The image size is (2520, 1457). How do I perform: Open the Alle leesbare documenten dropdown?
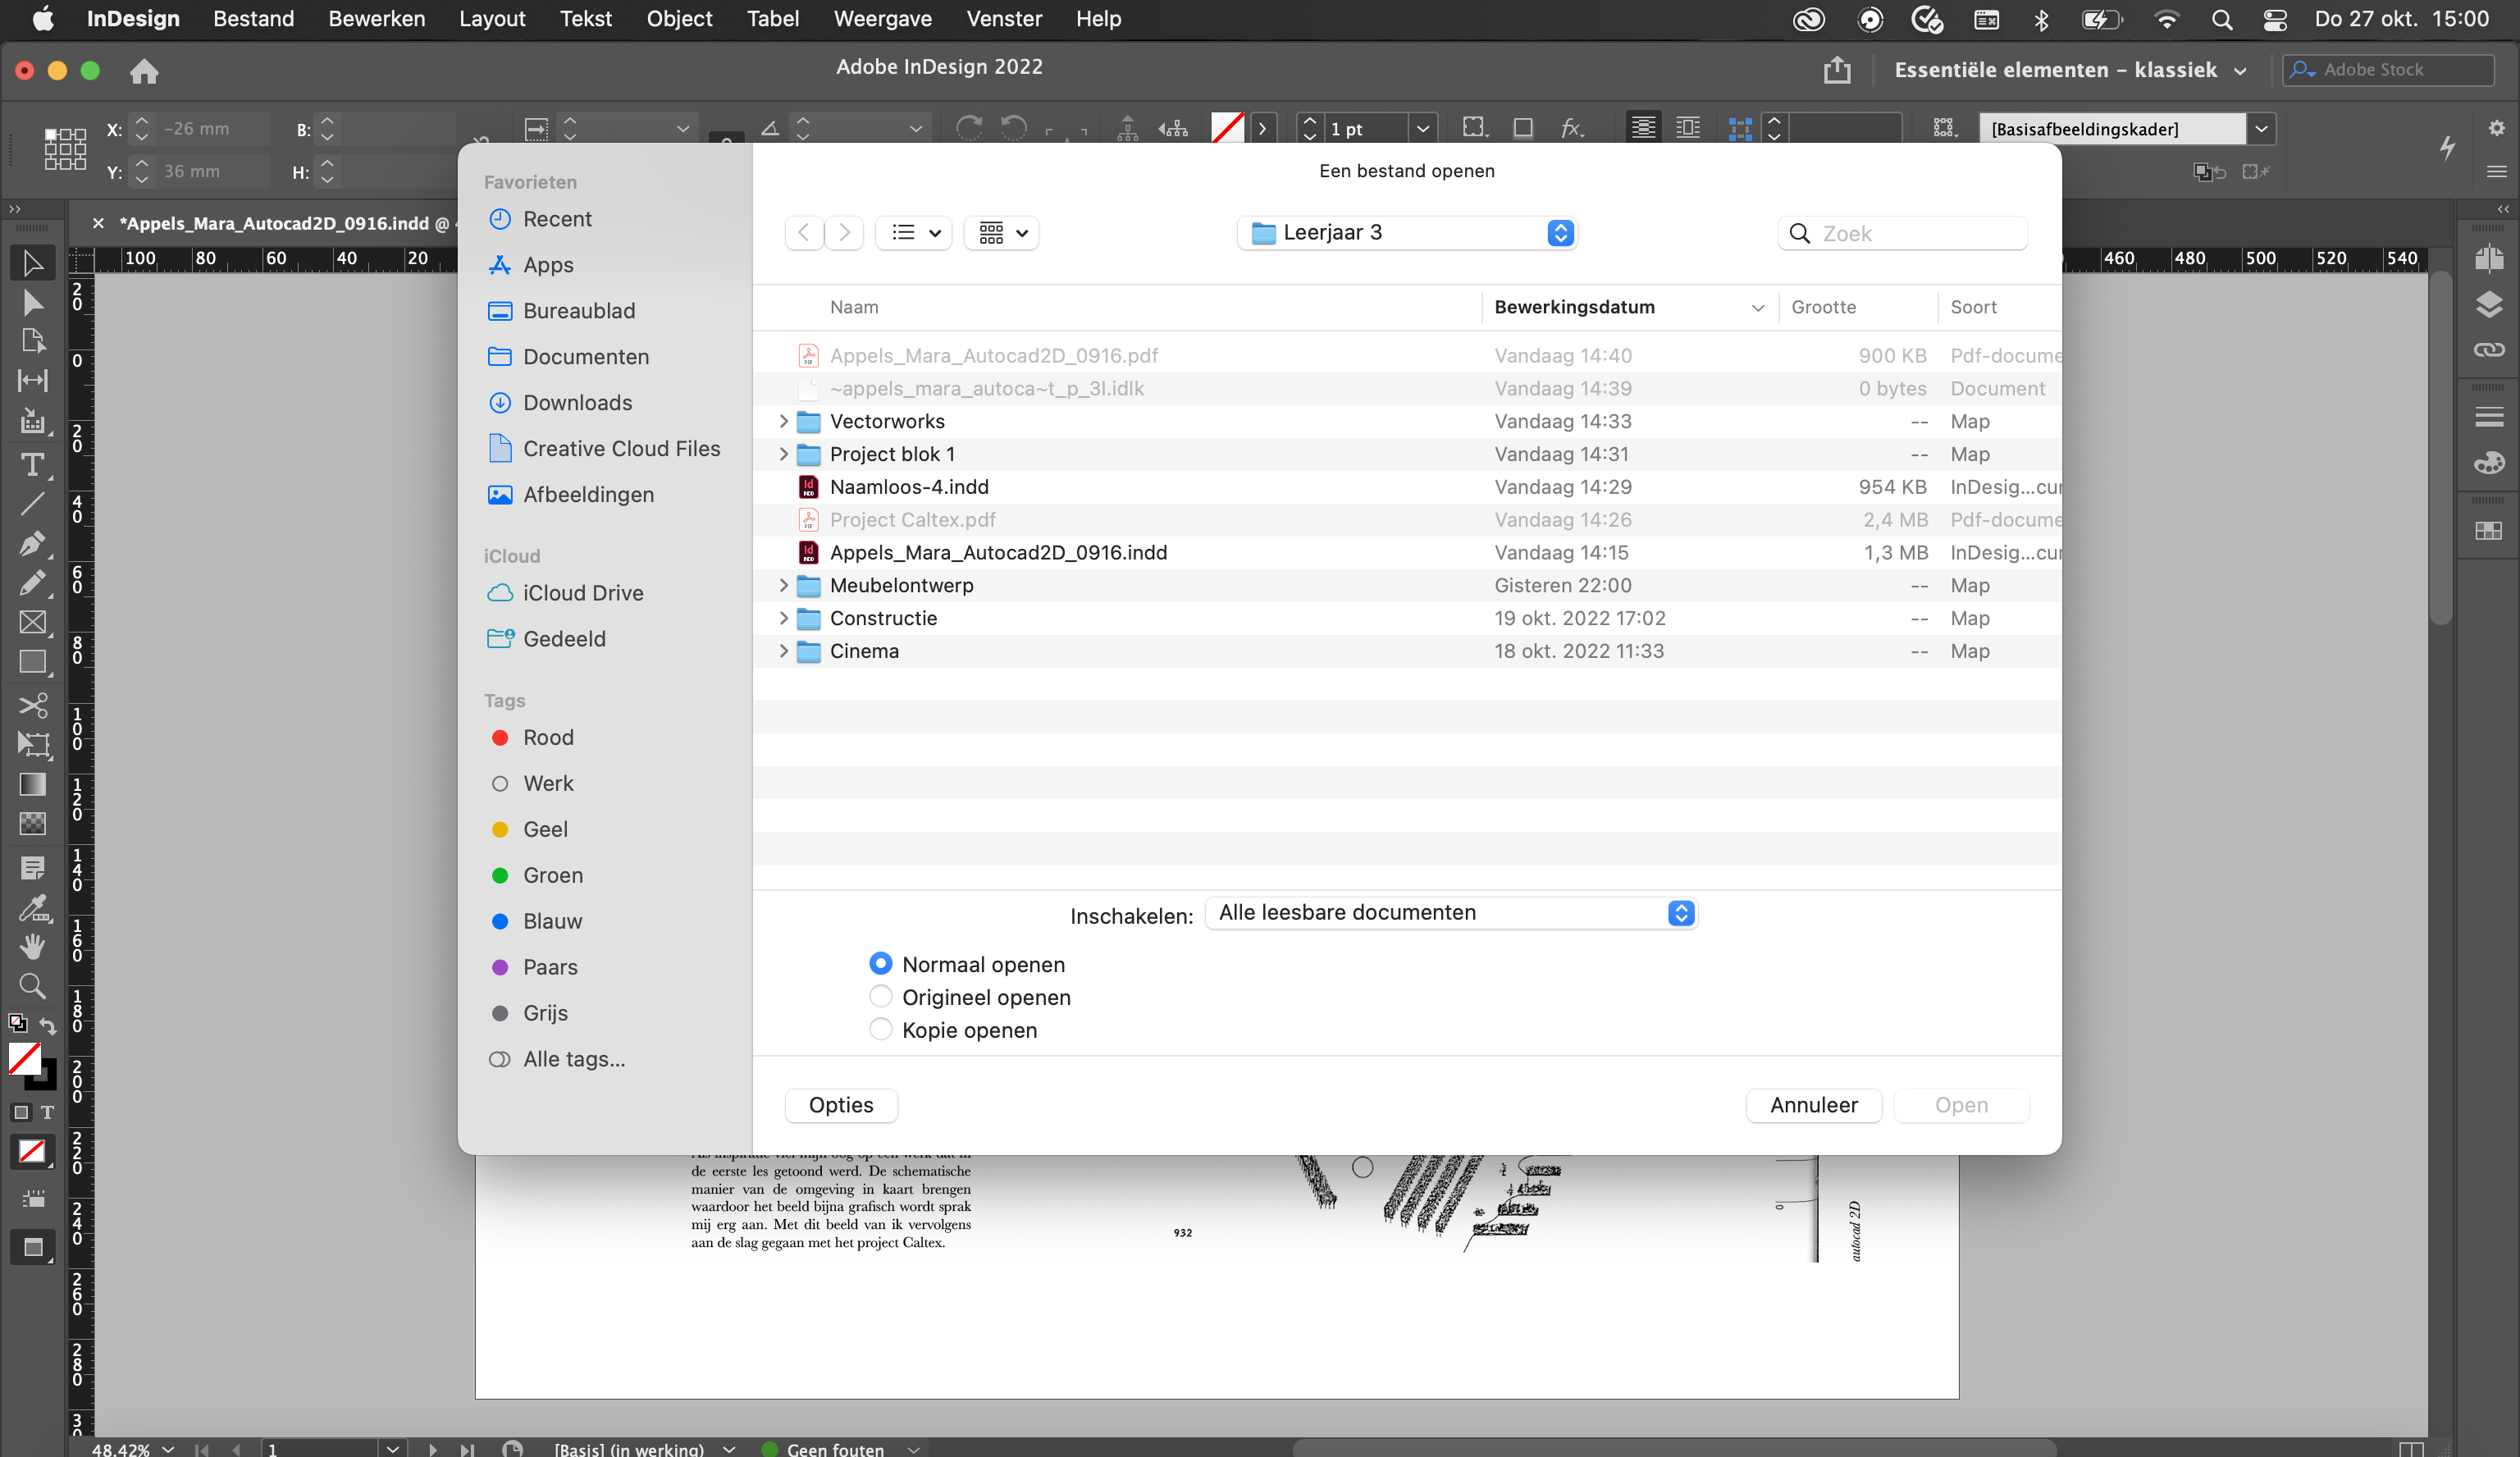coord(1449,912)
